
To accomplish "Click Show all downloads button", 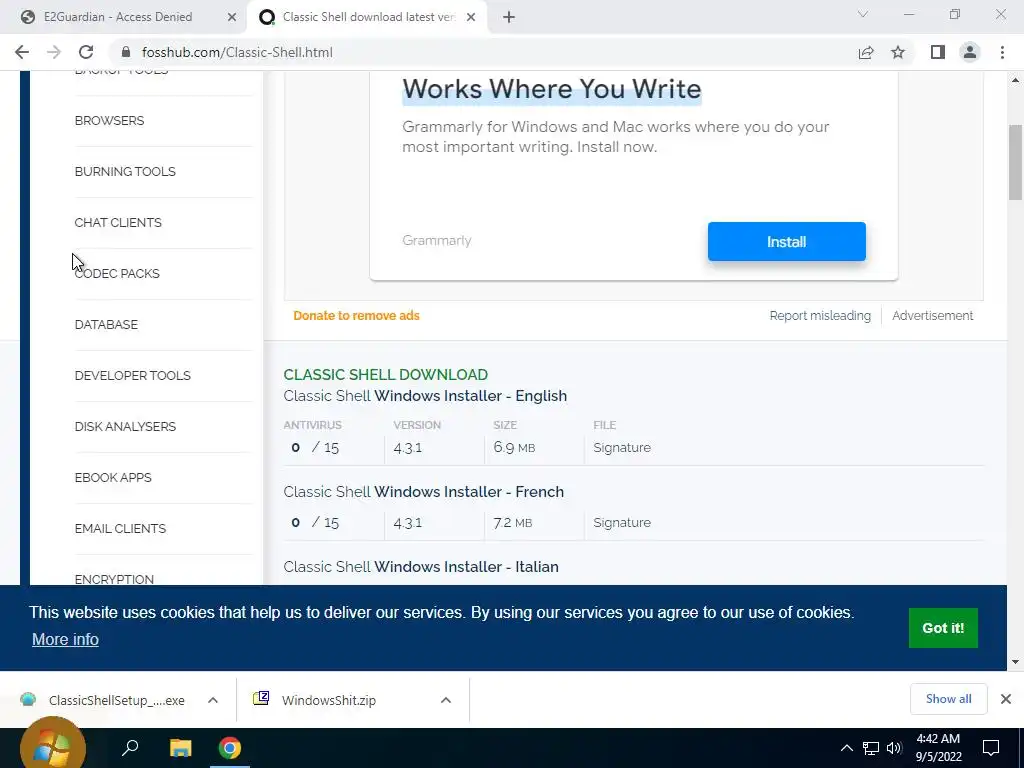I will tap(948, 699).
